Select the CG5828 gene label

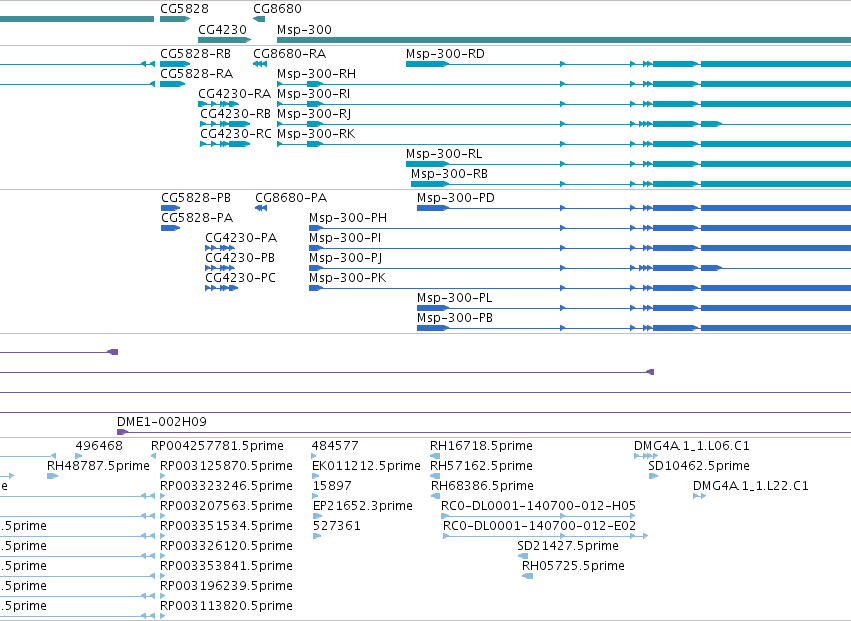[x=184, y=9]
